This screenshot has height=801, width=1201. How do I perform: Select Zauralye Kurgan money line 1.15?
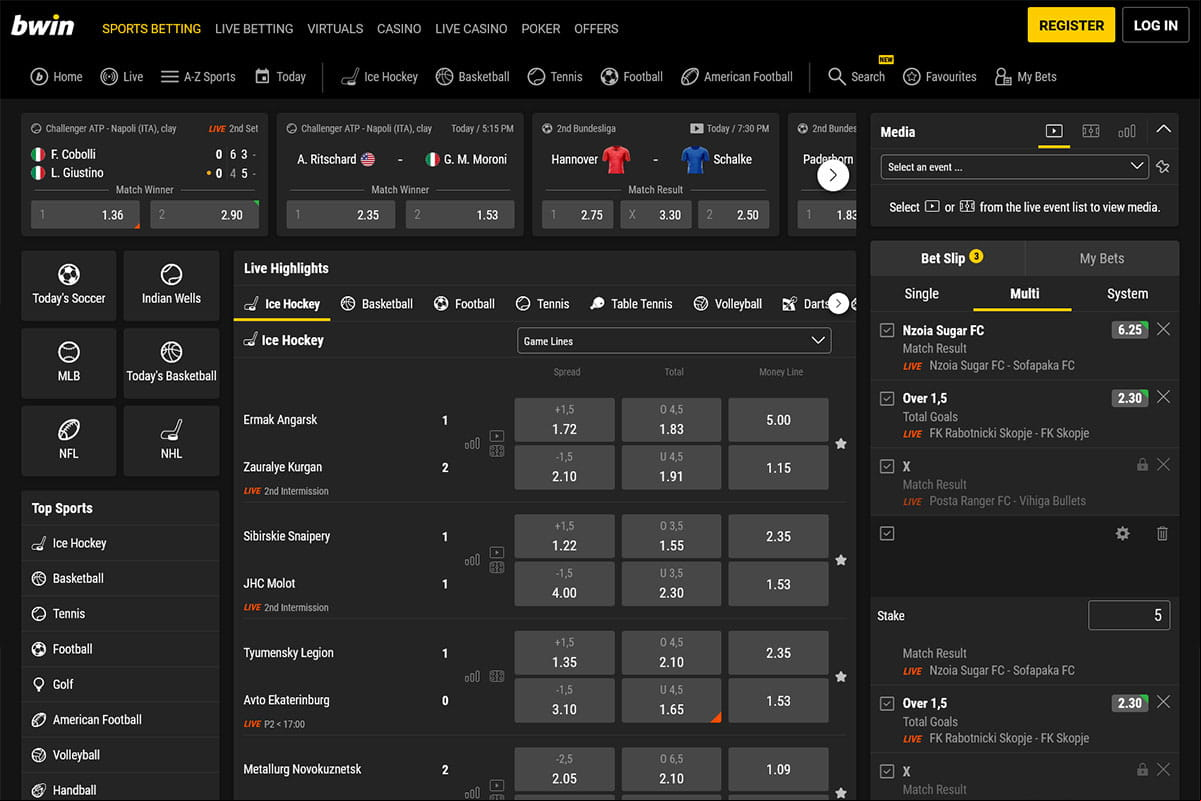point(778,468)
